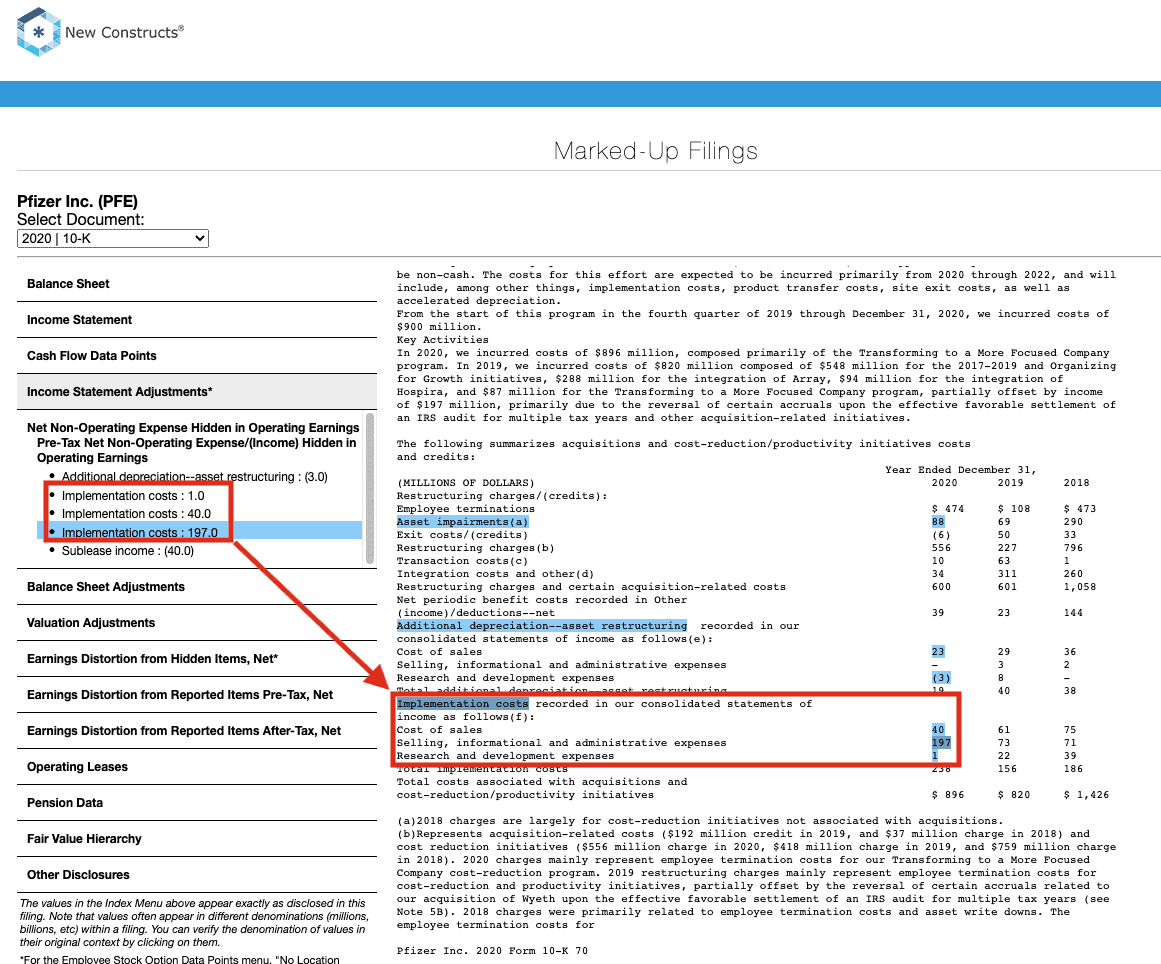Select the Implementation costs : 40.0 item
This screenshot has height=964, width=1161.
[x=136, y=514]
